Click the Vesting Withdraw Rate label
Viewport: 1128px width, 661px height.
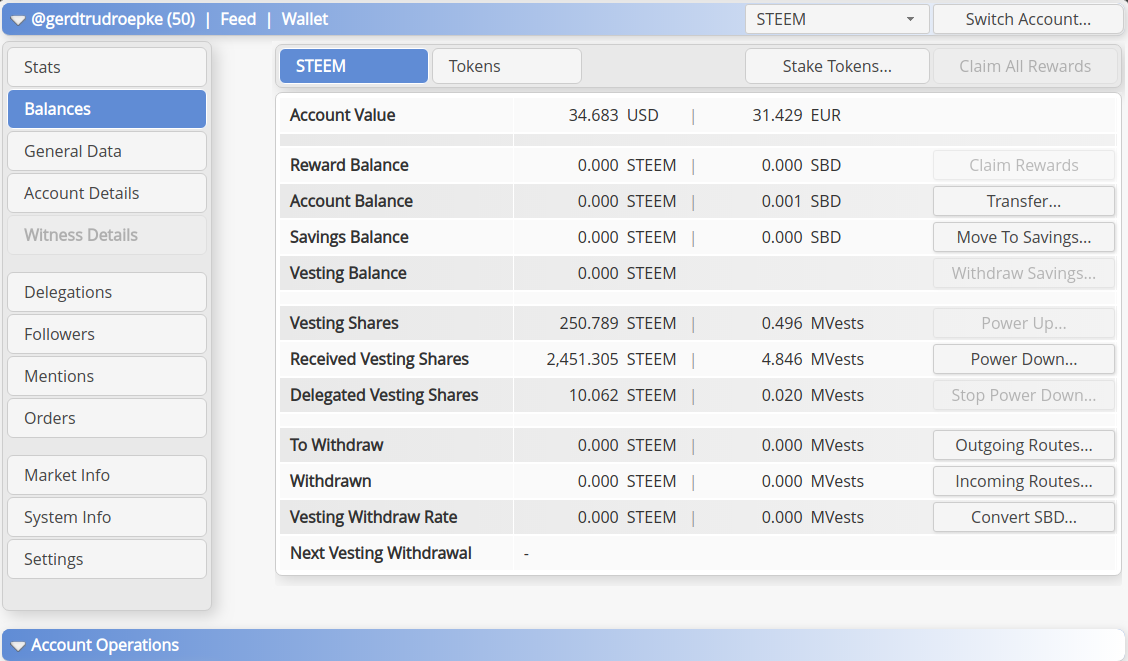point(373,517)
